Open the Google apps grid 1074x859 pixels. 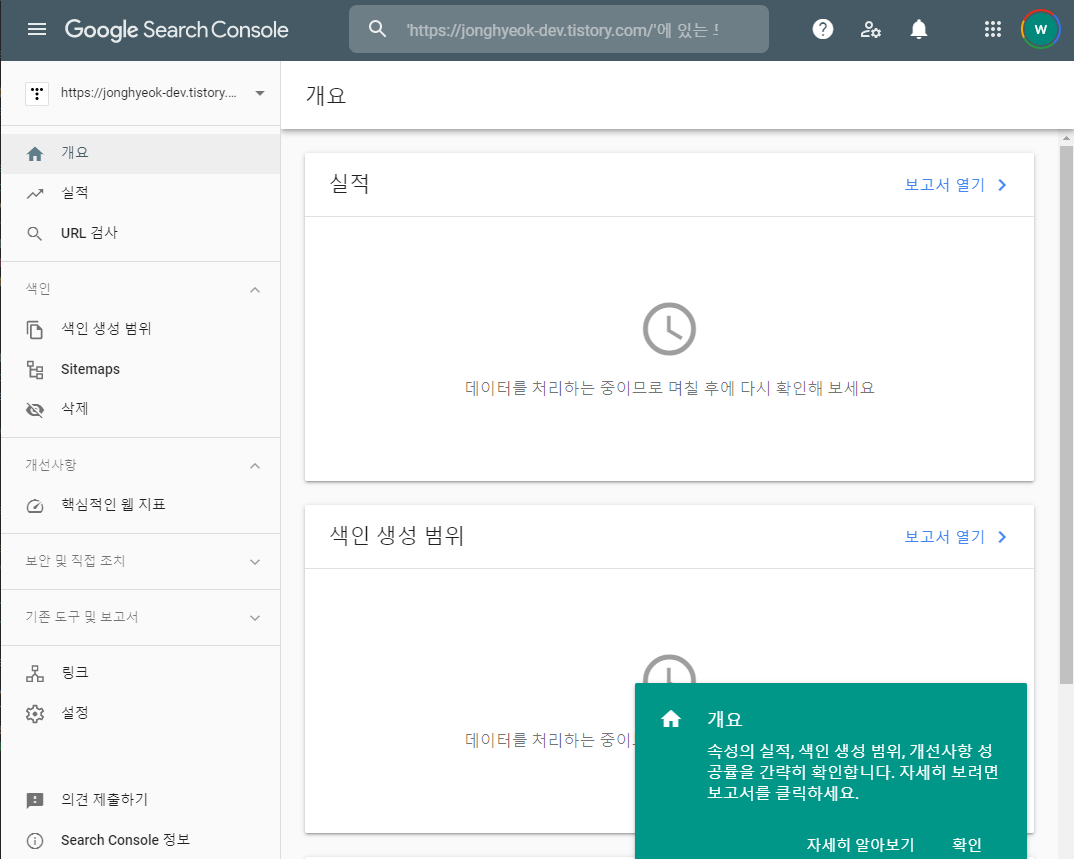click(992, 29)
